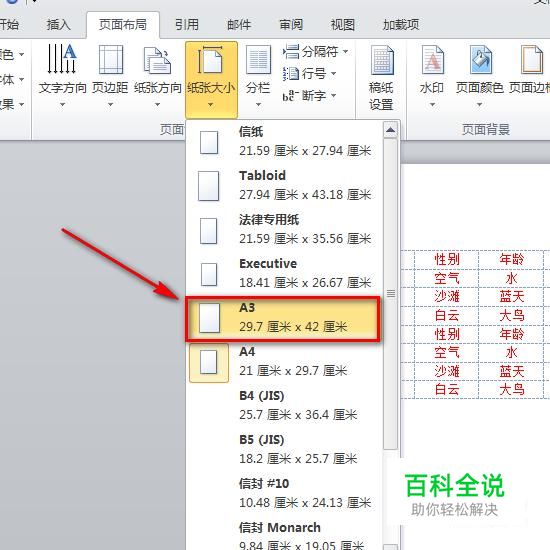Click the 纸张大小 paper size button

pyautogui.click(x=211, y=79)
